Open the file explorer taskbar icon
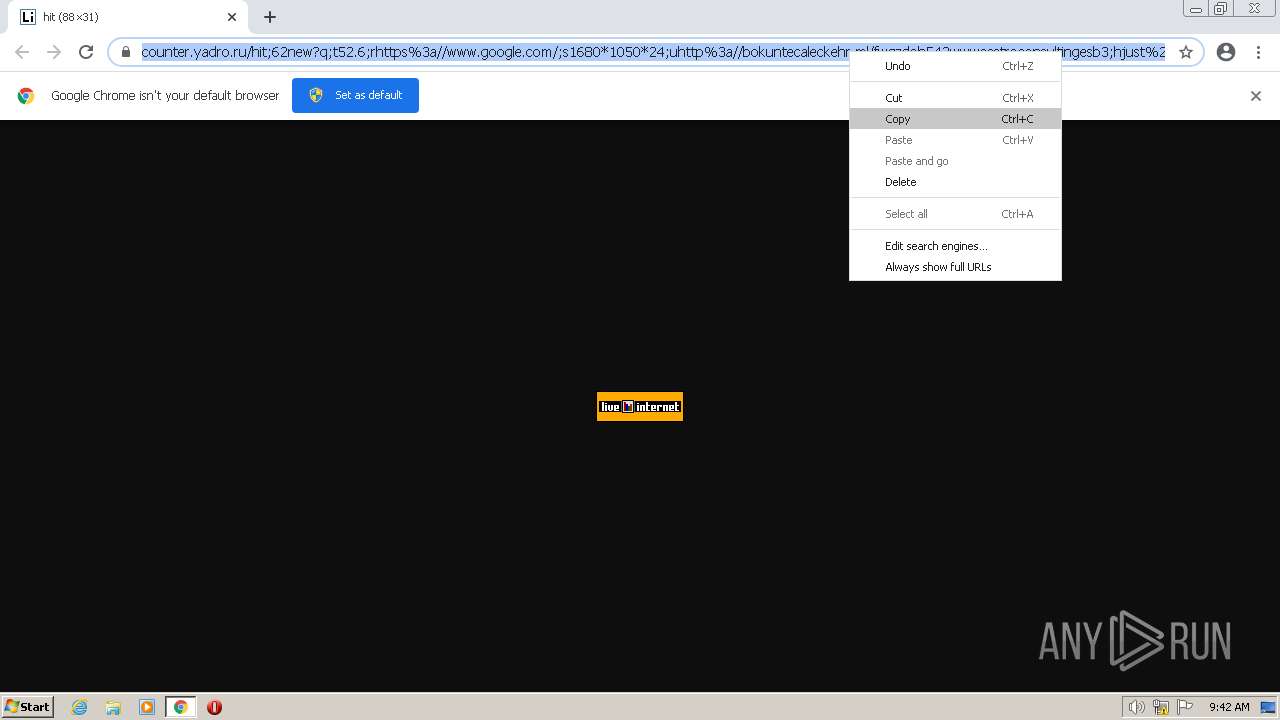 click(x=113, y=707)
